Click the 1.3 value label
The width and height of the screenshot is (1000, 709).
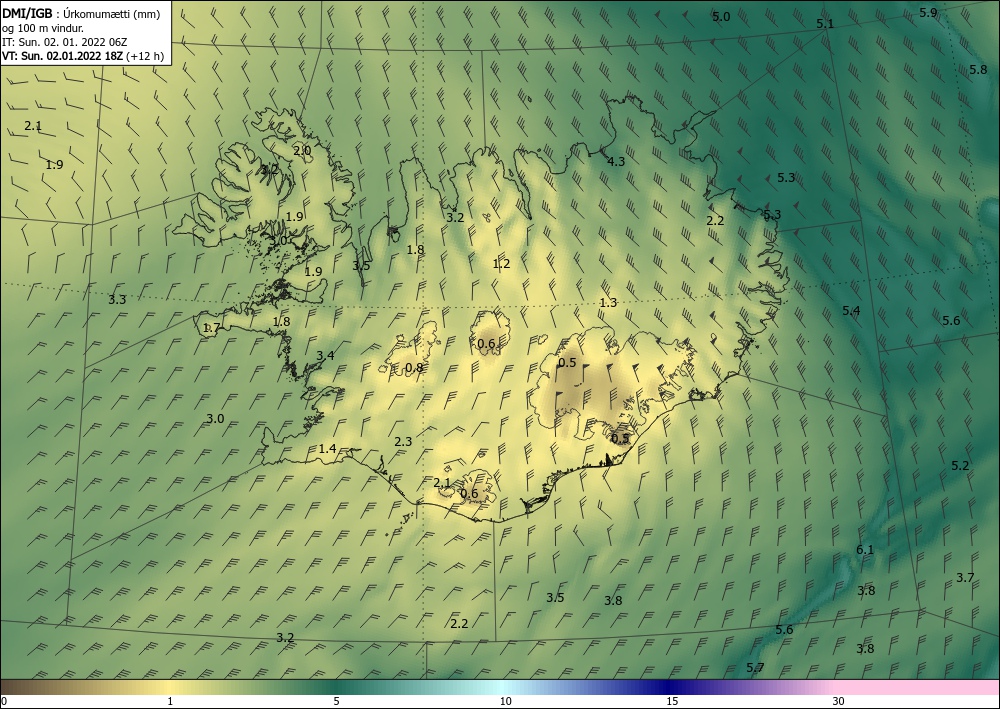pyautogui.click(x=608, y=303)
